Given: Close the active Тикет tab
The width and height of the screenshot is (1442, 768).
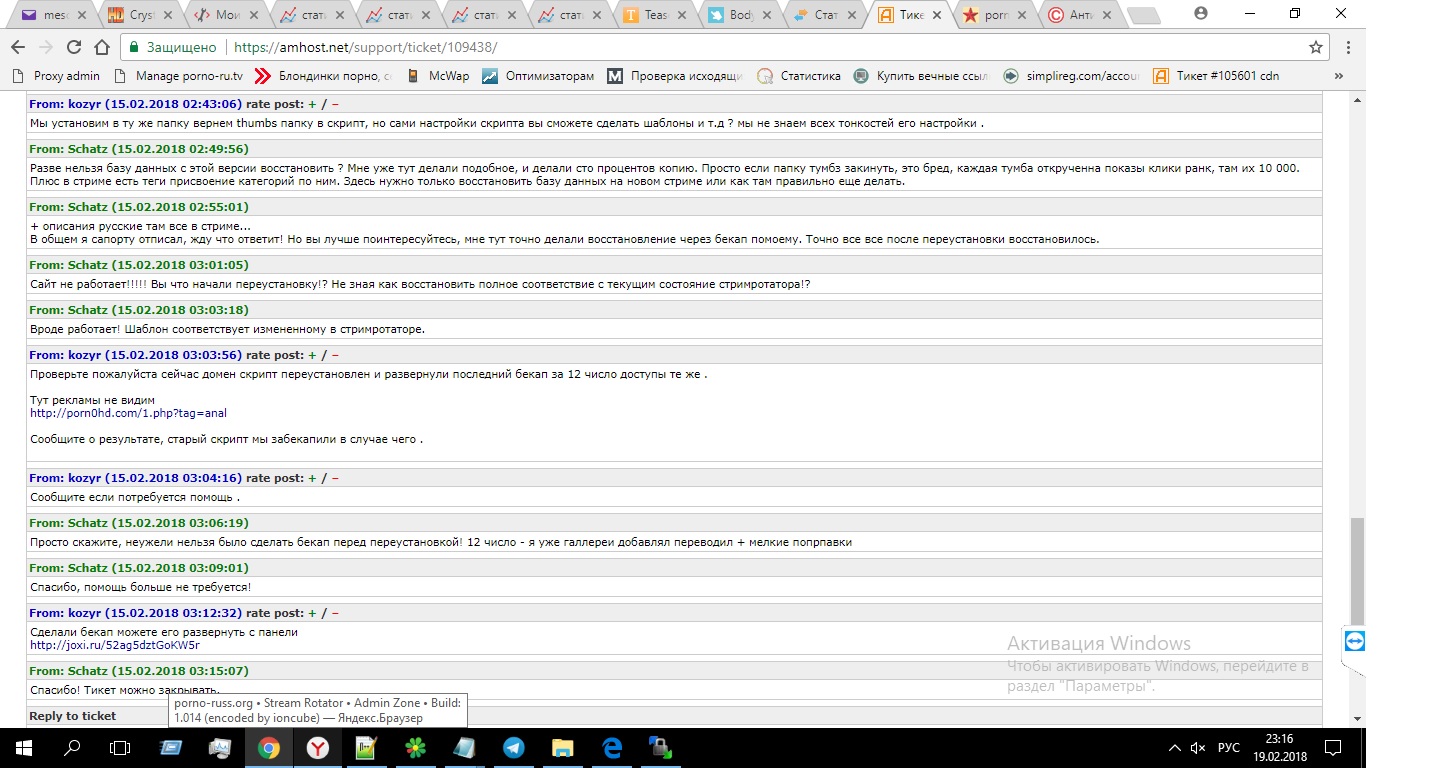Looking at the screenshot, I should pyautogui.click(x=936, y=15).
